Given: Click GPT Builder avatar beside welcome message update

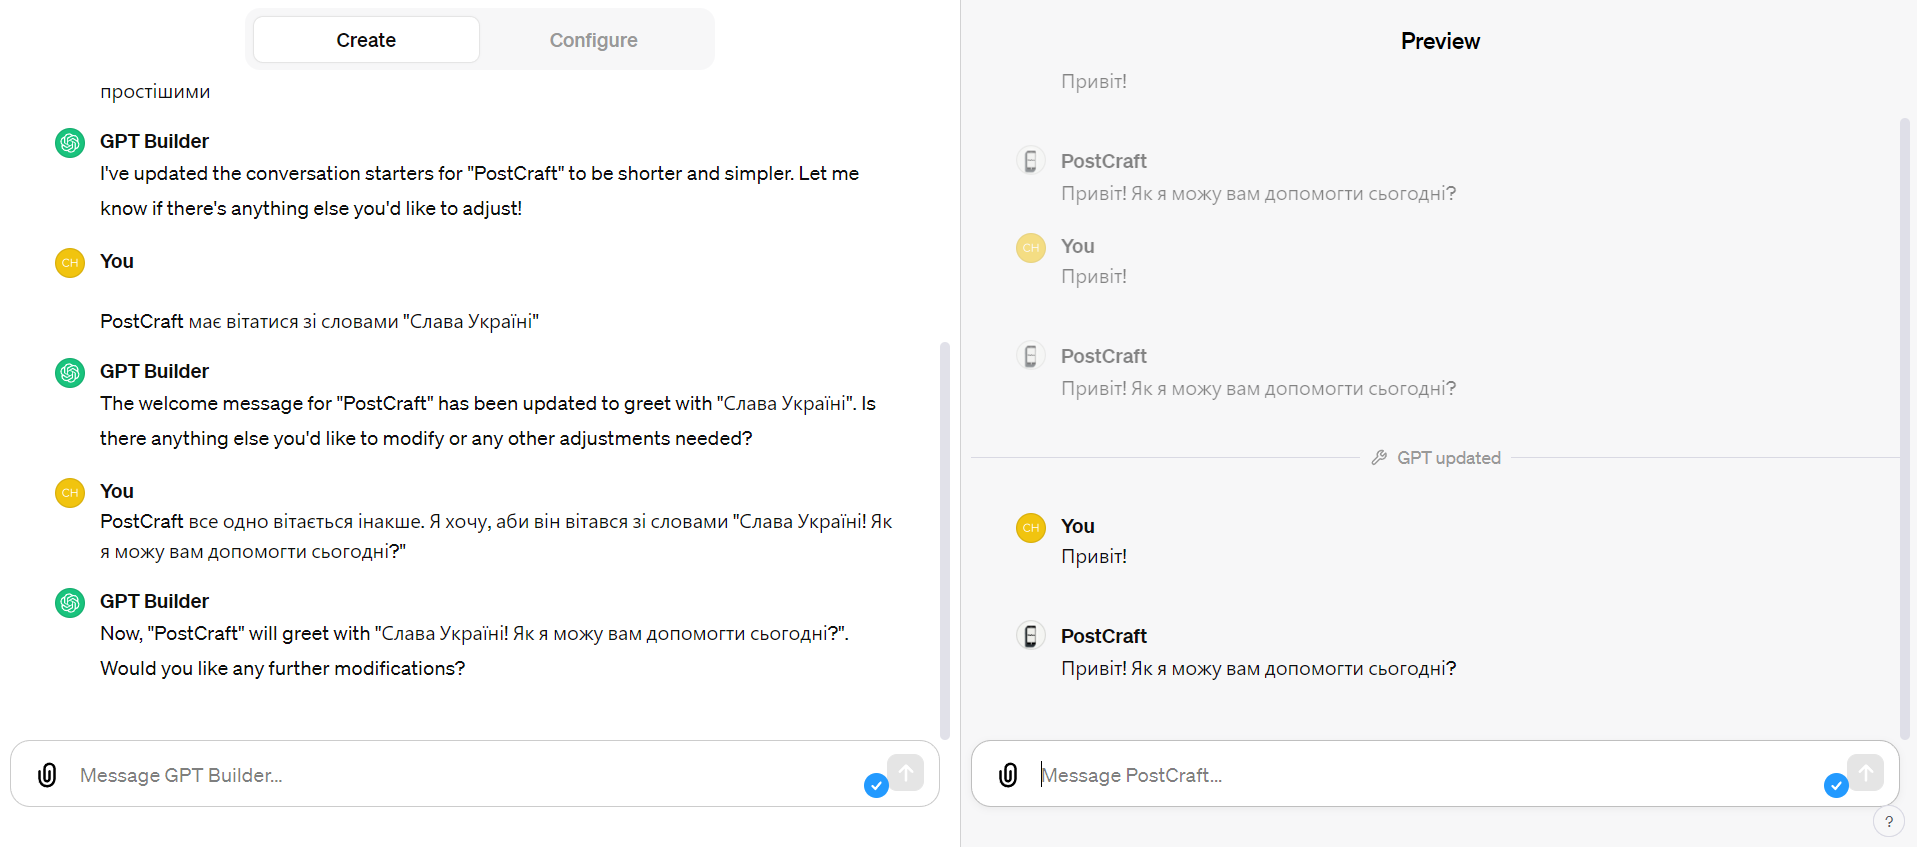Looking at the screenshot, I should click(x=70, y=373).
